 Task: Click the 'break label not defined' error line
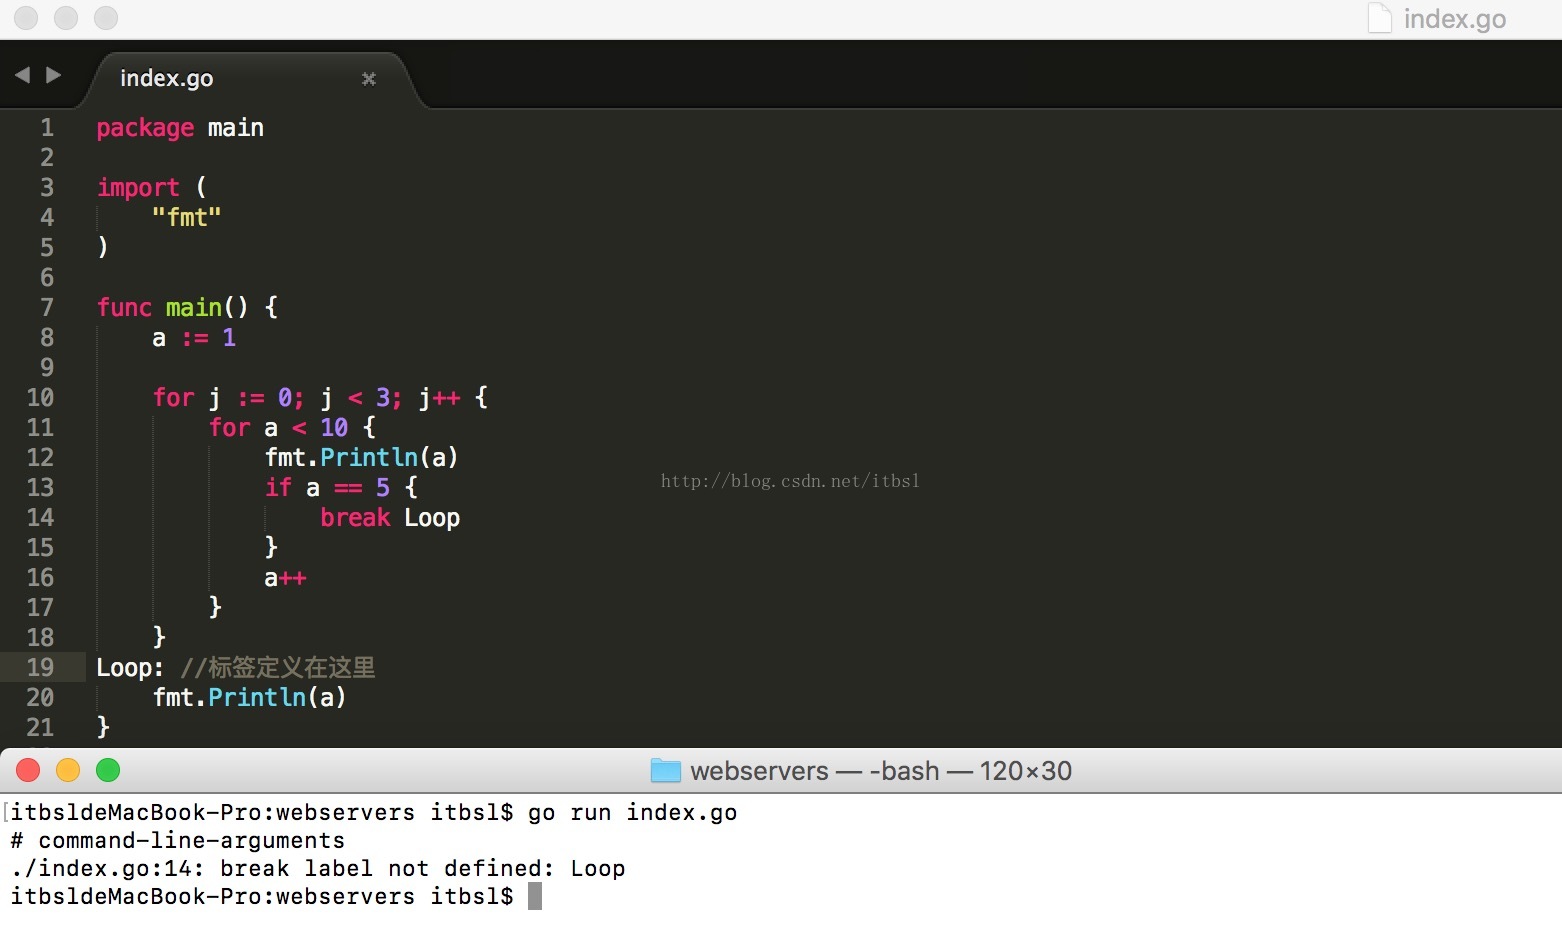tap(318, 868)
